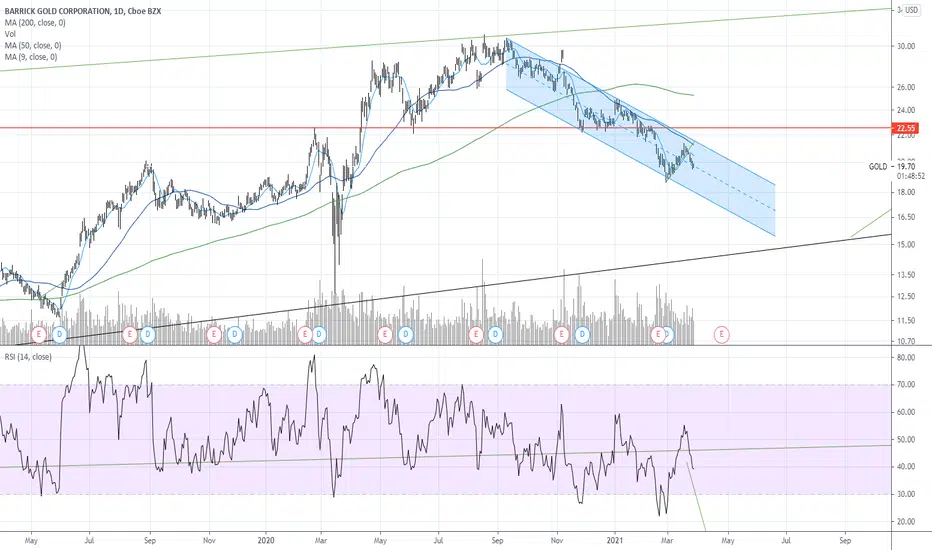Viewport: 932px width, 550px height.
Task: Select the earnings E marker at November 2019
Action: pyautogui.click(x=214, y=335)
